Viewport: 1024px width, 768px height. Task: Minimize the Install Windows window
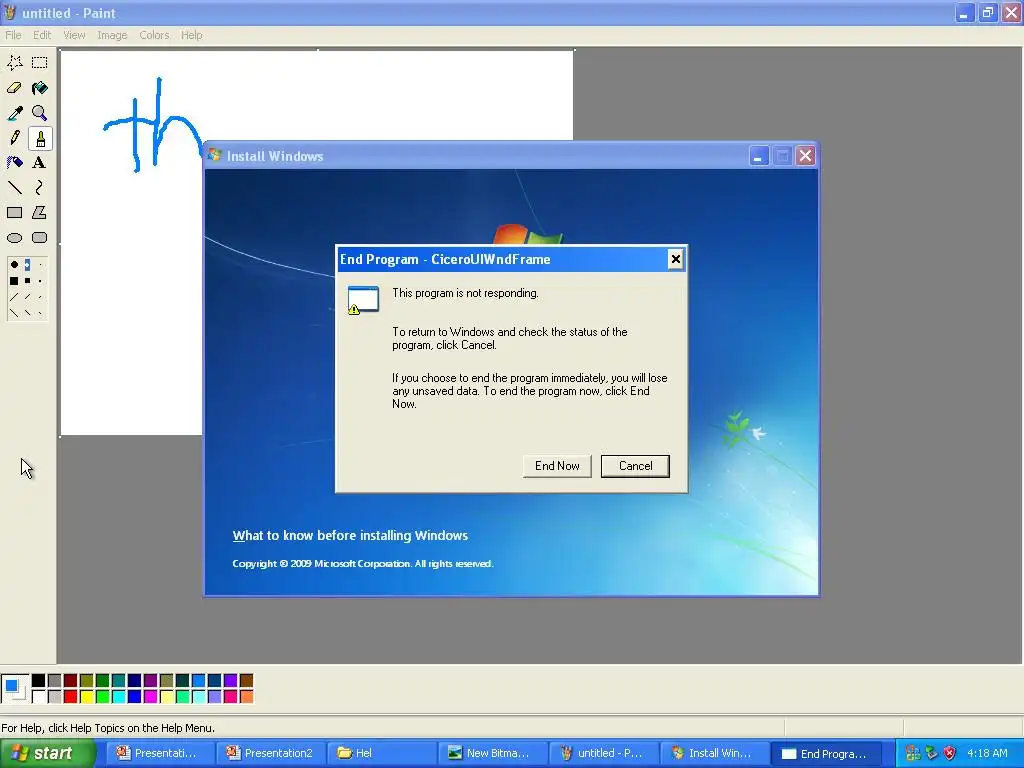758,156
